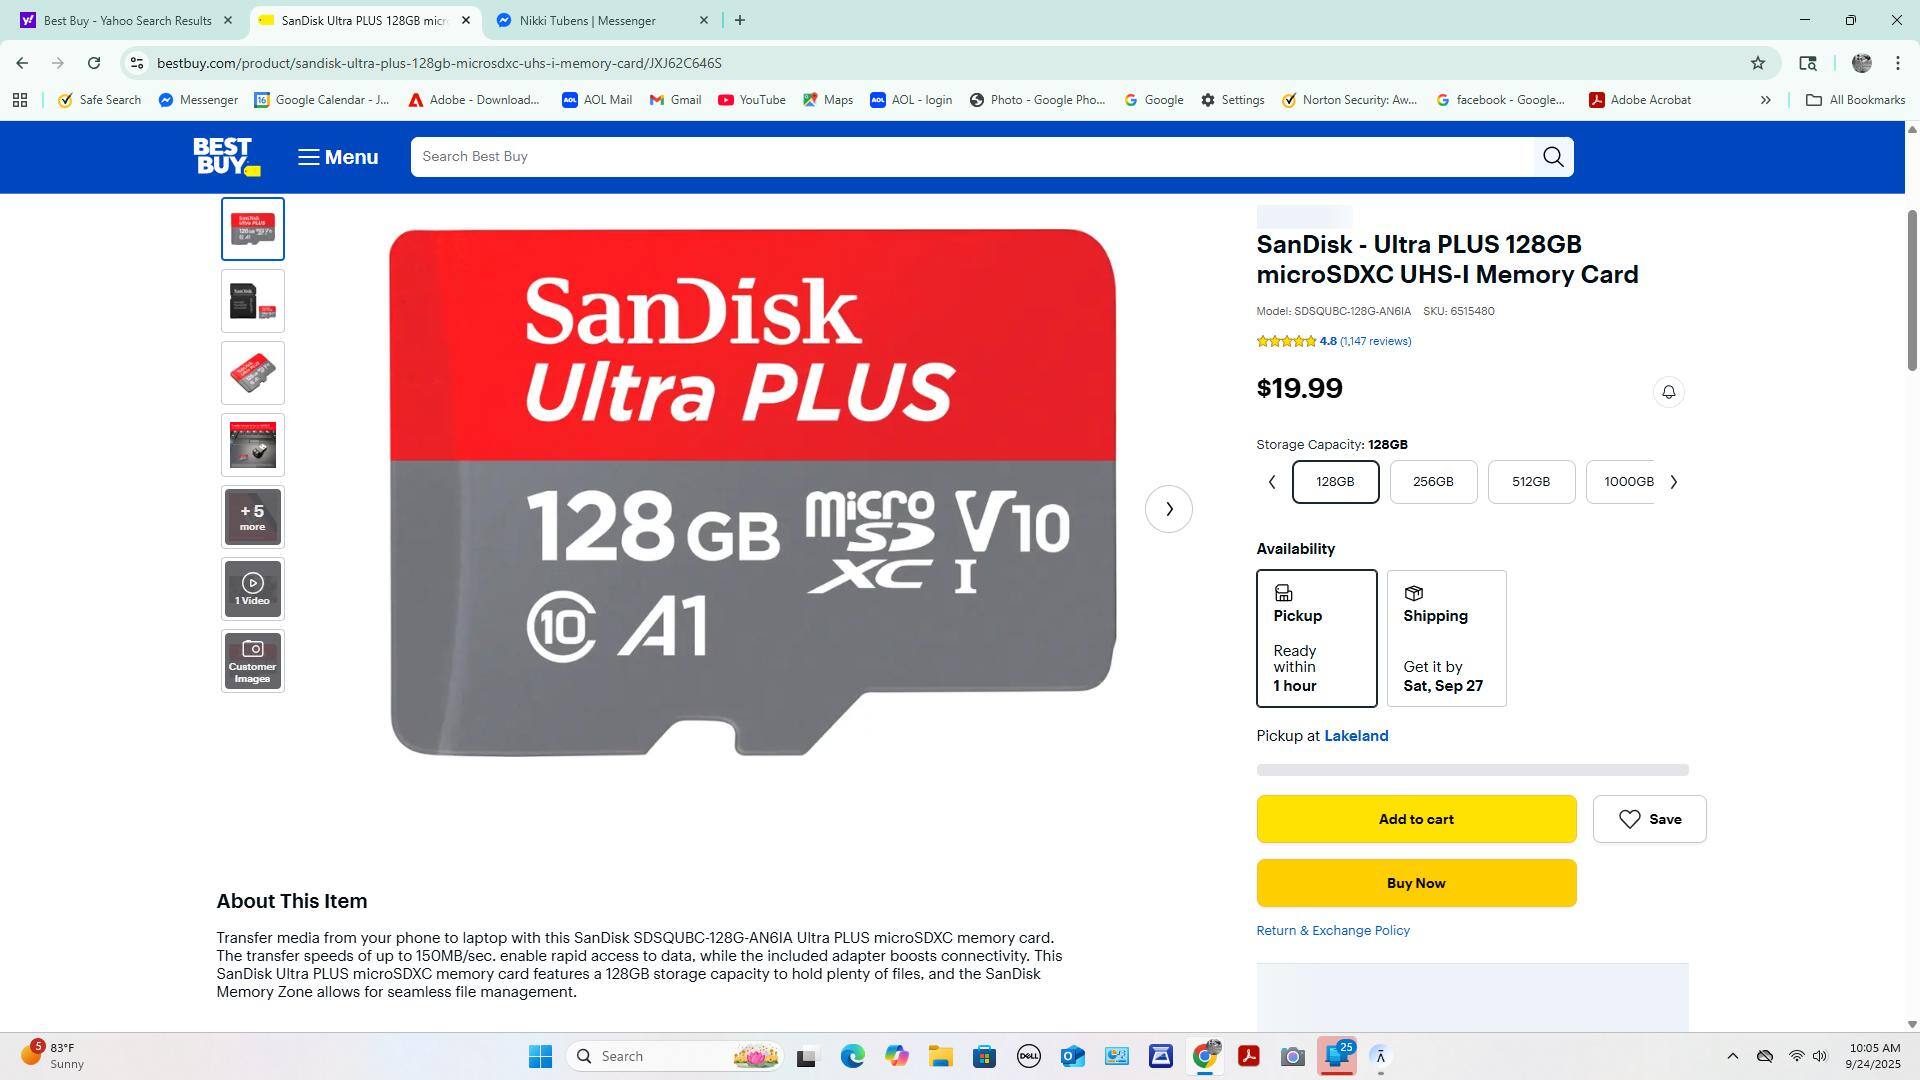Select the 512GB storage option

click(x=1531, y=482)
